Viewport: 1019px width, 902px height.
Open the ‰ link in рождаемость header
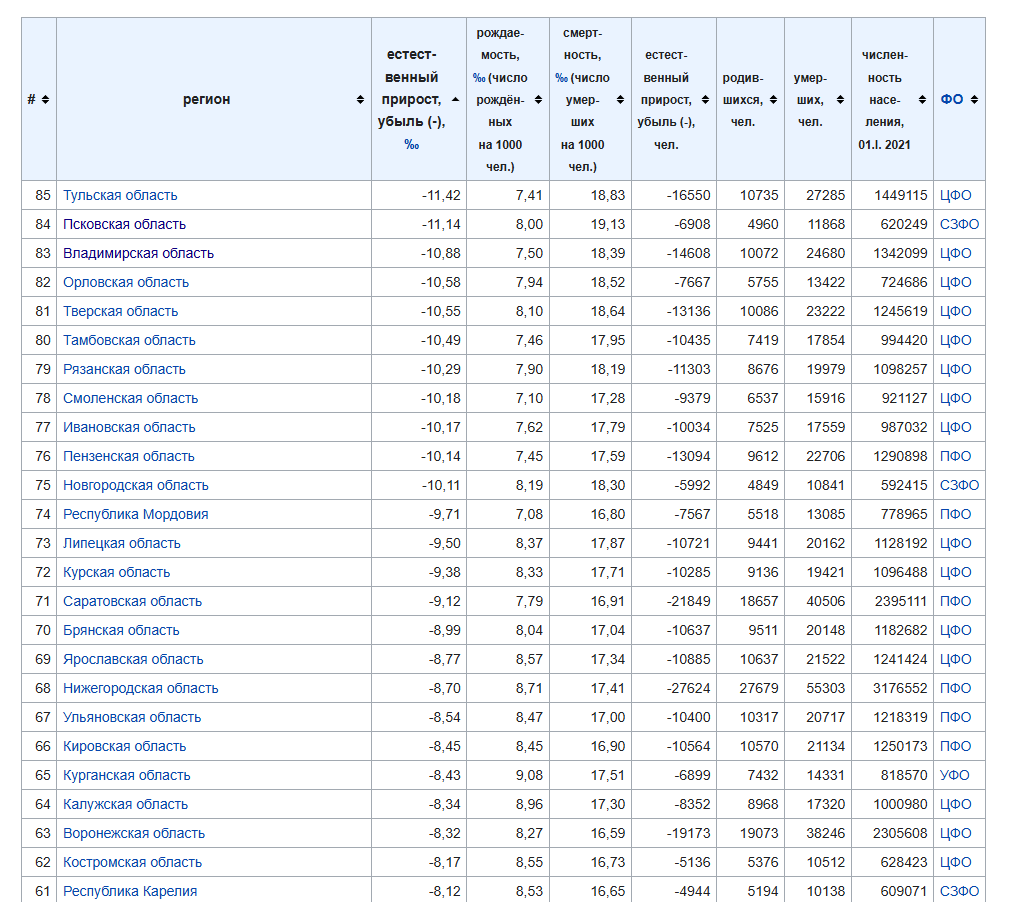tap(479, 77)
